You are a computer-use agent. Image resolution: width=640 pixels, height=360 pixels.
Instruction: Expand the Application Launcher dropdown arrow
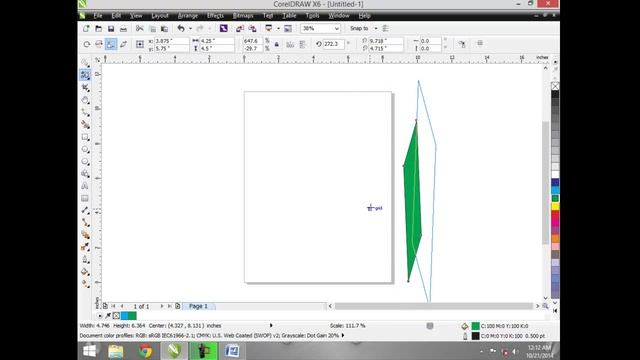point(278,29)
